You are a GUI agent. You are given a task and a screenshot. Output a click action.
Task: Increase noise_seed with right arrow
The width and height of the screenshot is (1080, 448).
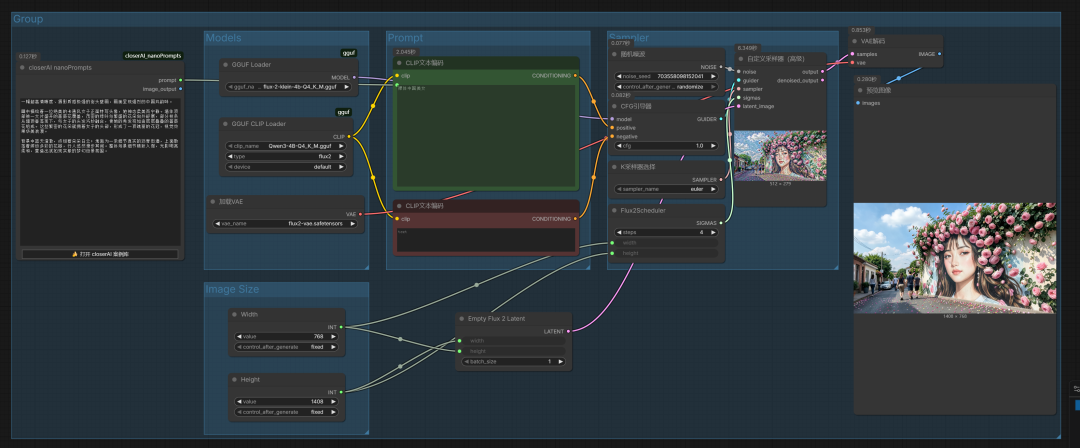713,77
